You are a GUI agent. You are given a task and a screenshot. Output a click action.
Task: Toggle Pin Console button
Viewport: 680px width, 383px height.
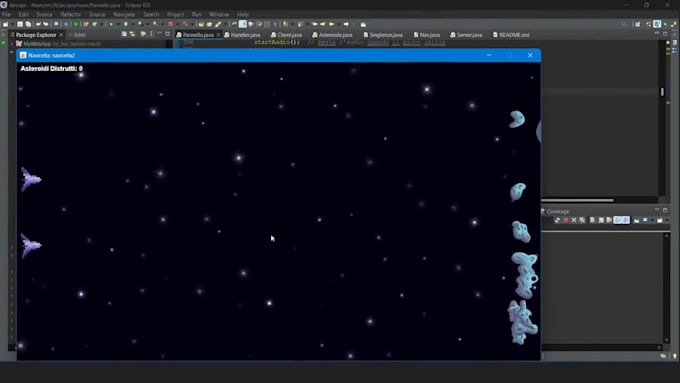636,220
